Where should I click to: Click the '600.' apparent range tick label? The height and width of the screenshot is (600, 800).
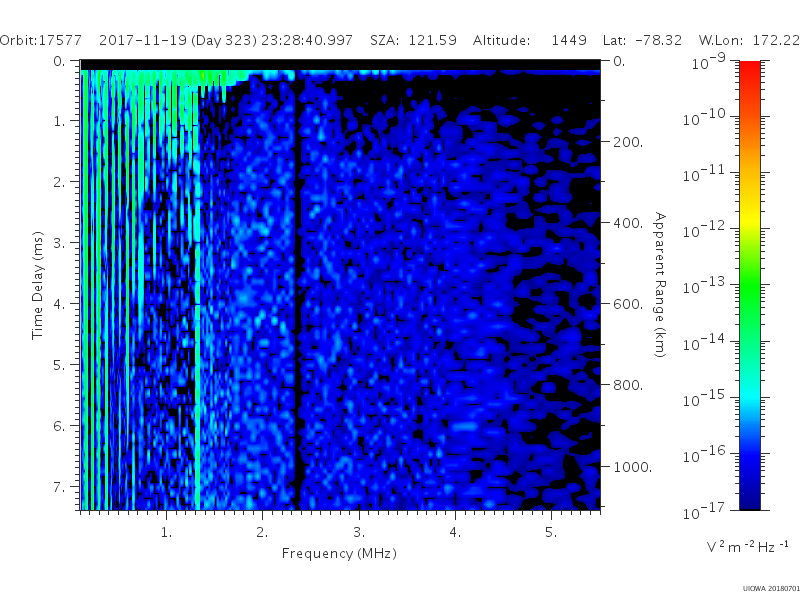click(x=628, y=304)
